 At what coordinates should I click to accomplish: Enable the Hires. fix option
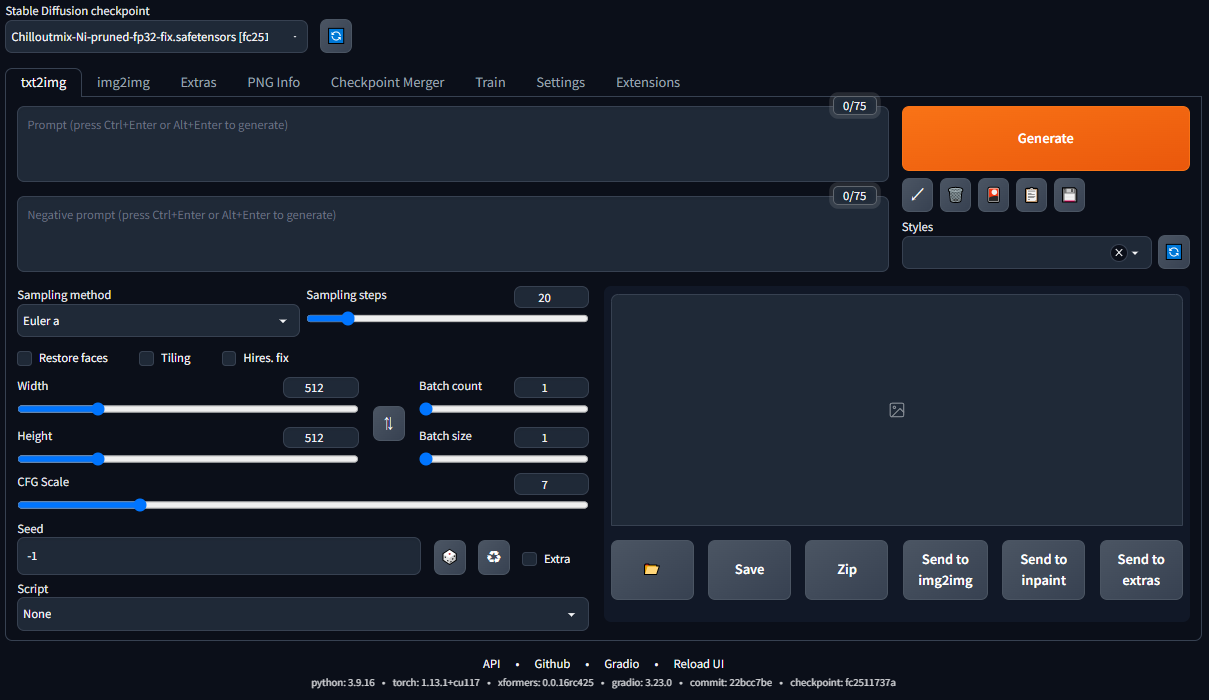pos(228,358)
